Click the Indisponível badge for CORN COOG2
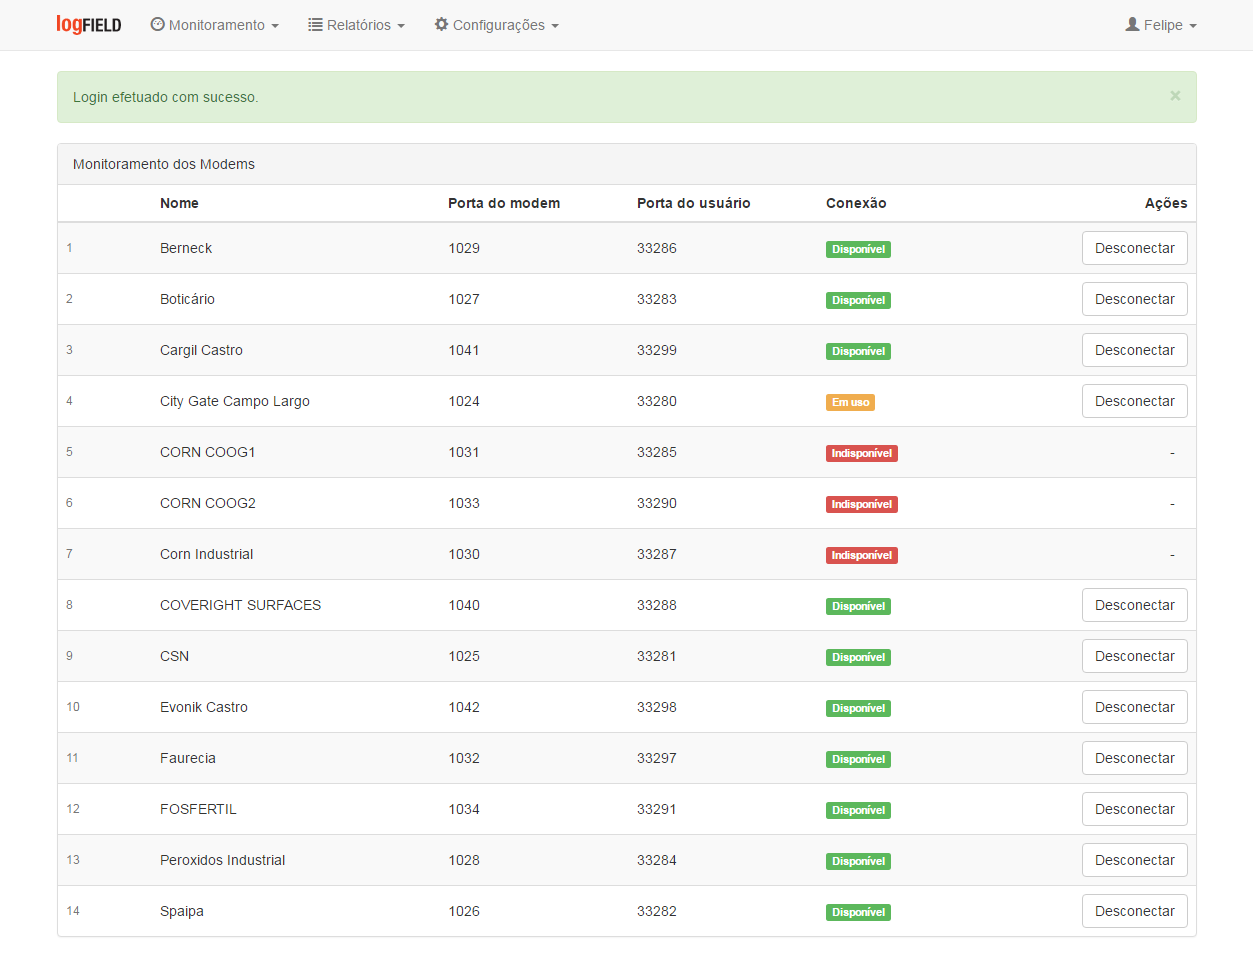Viewport: 1253px width, 977px height. point(862,504)
